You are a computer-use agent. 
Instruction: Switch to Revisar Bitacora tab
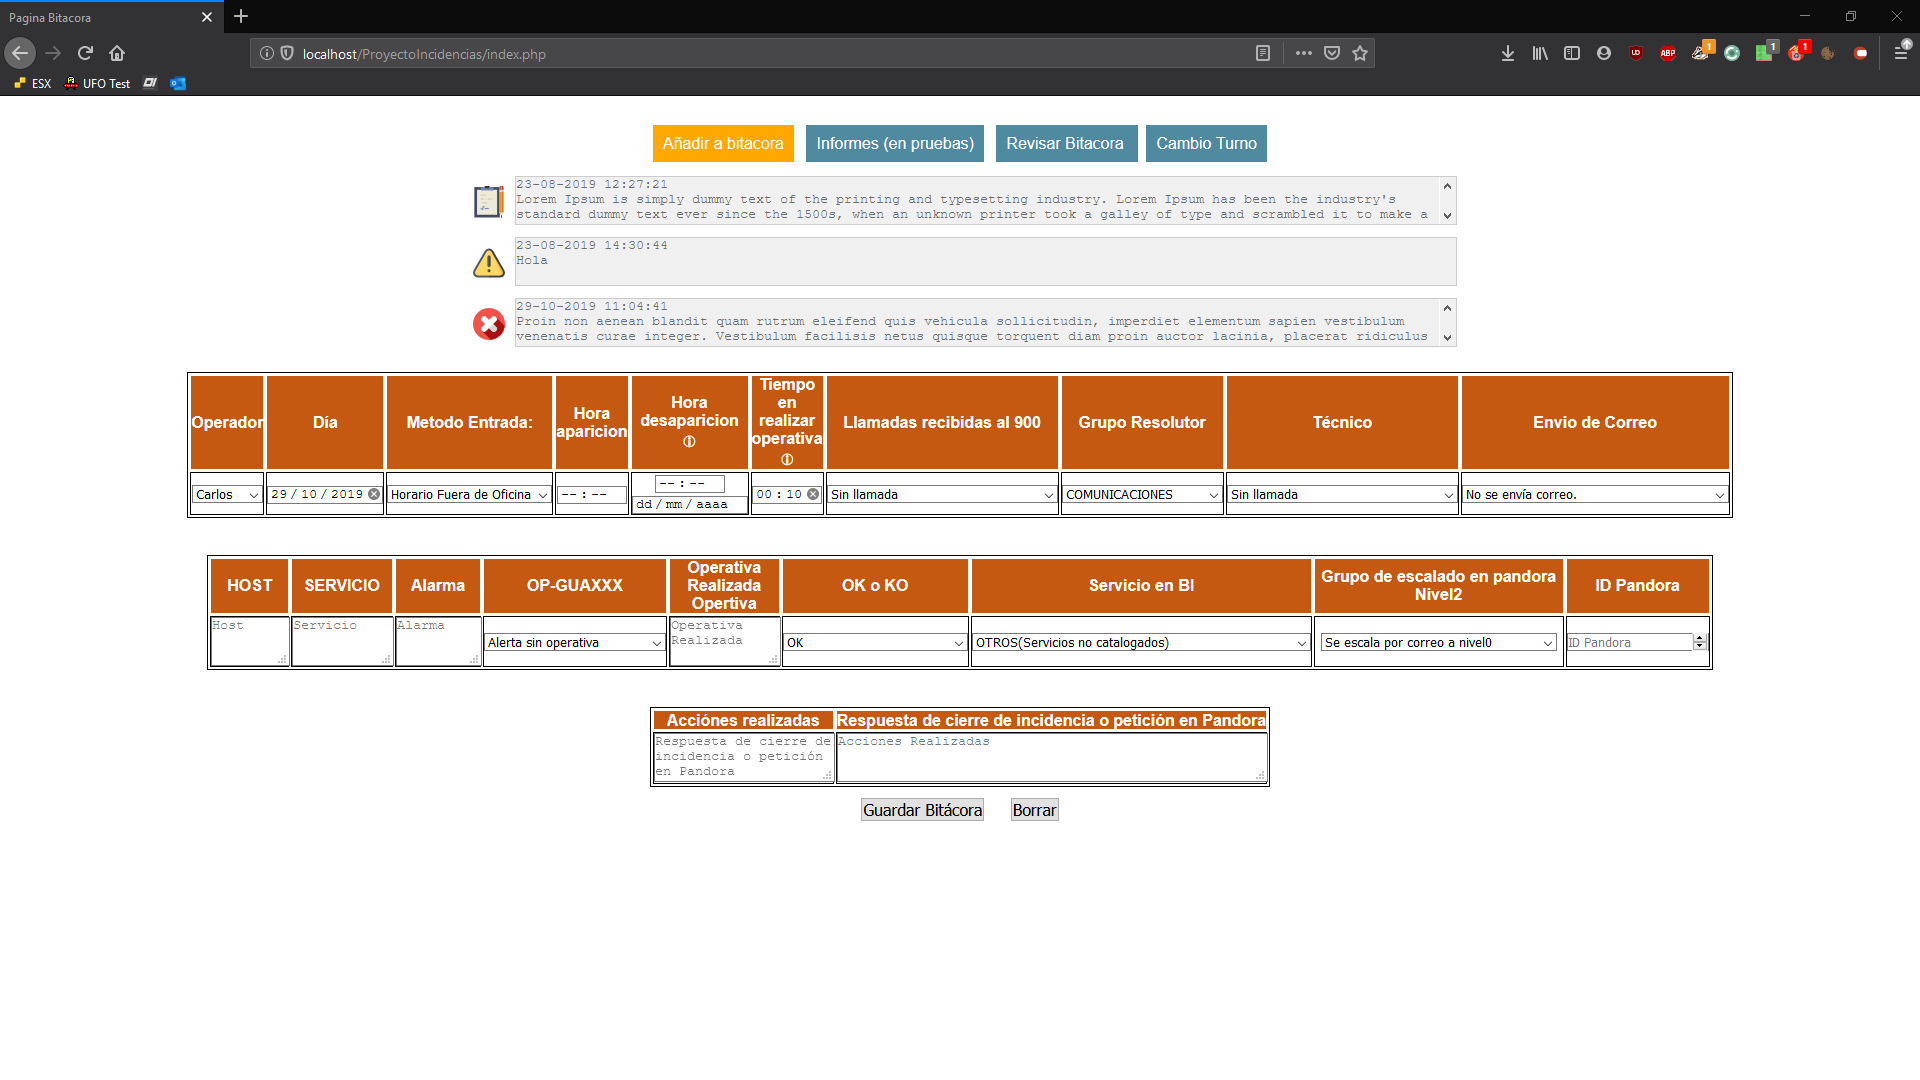tap(1064, 143)
